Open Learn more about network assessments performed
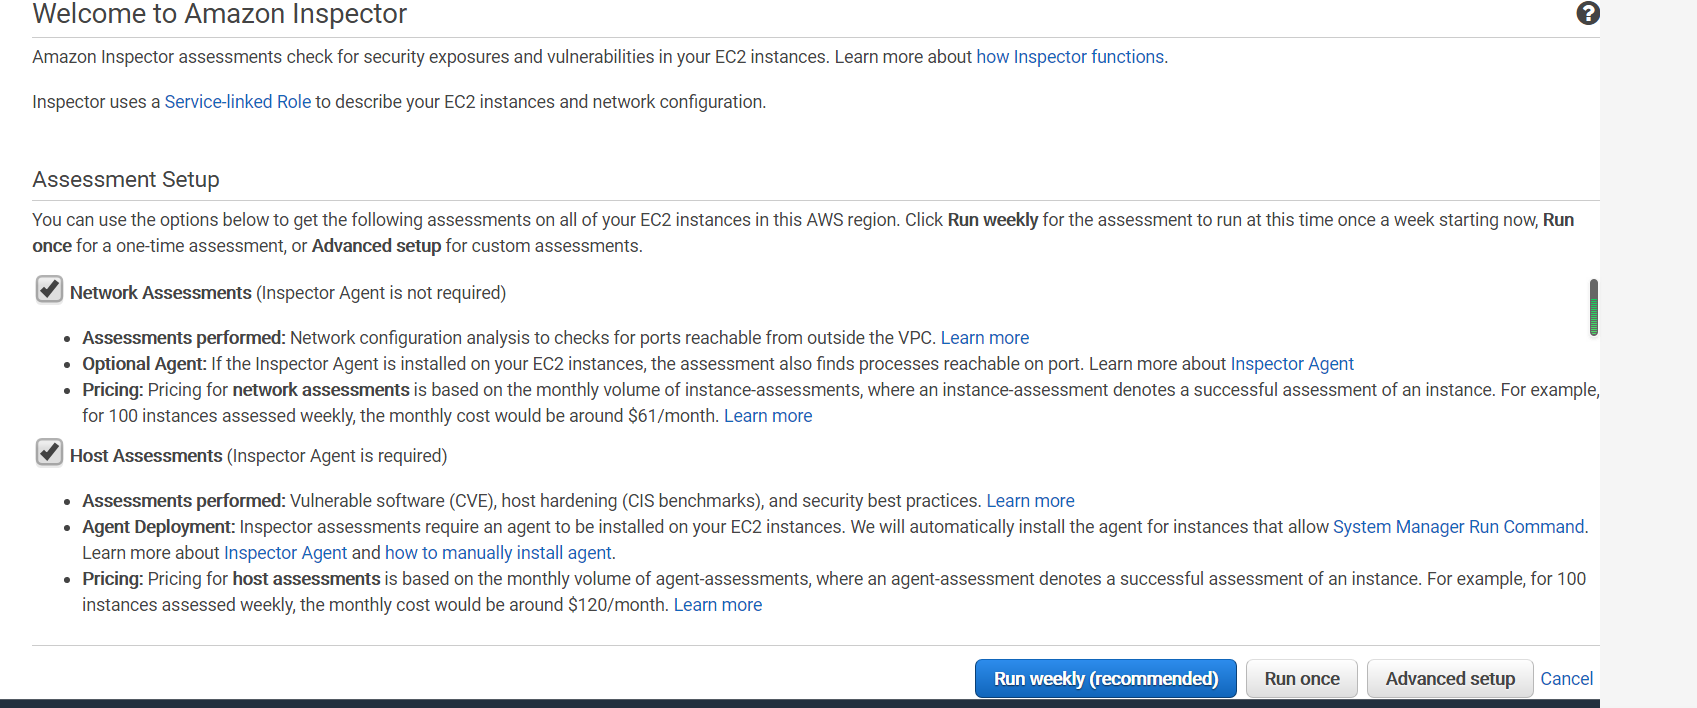This screenshot has width=1697, height=708. pos(984,338)
